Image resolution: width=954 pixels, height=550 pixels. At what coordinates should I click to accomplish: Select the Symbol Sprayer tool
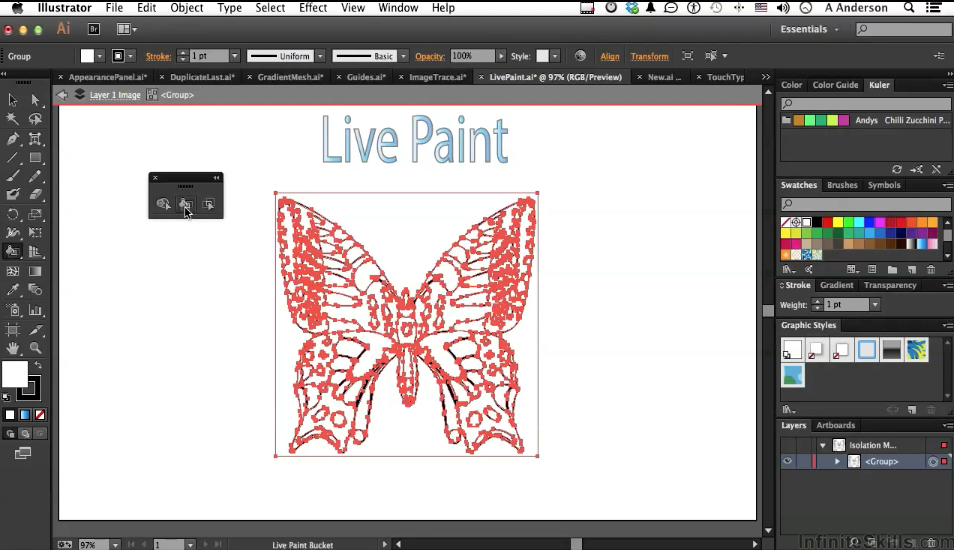click(13, 310)
